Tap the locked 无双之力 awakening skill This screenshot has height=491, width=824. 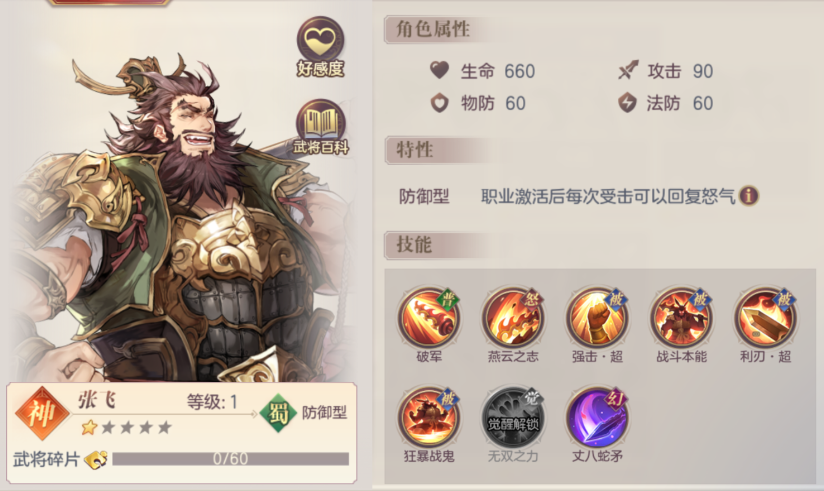click(513, 418)
